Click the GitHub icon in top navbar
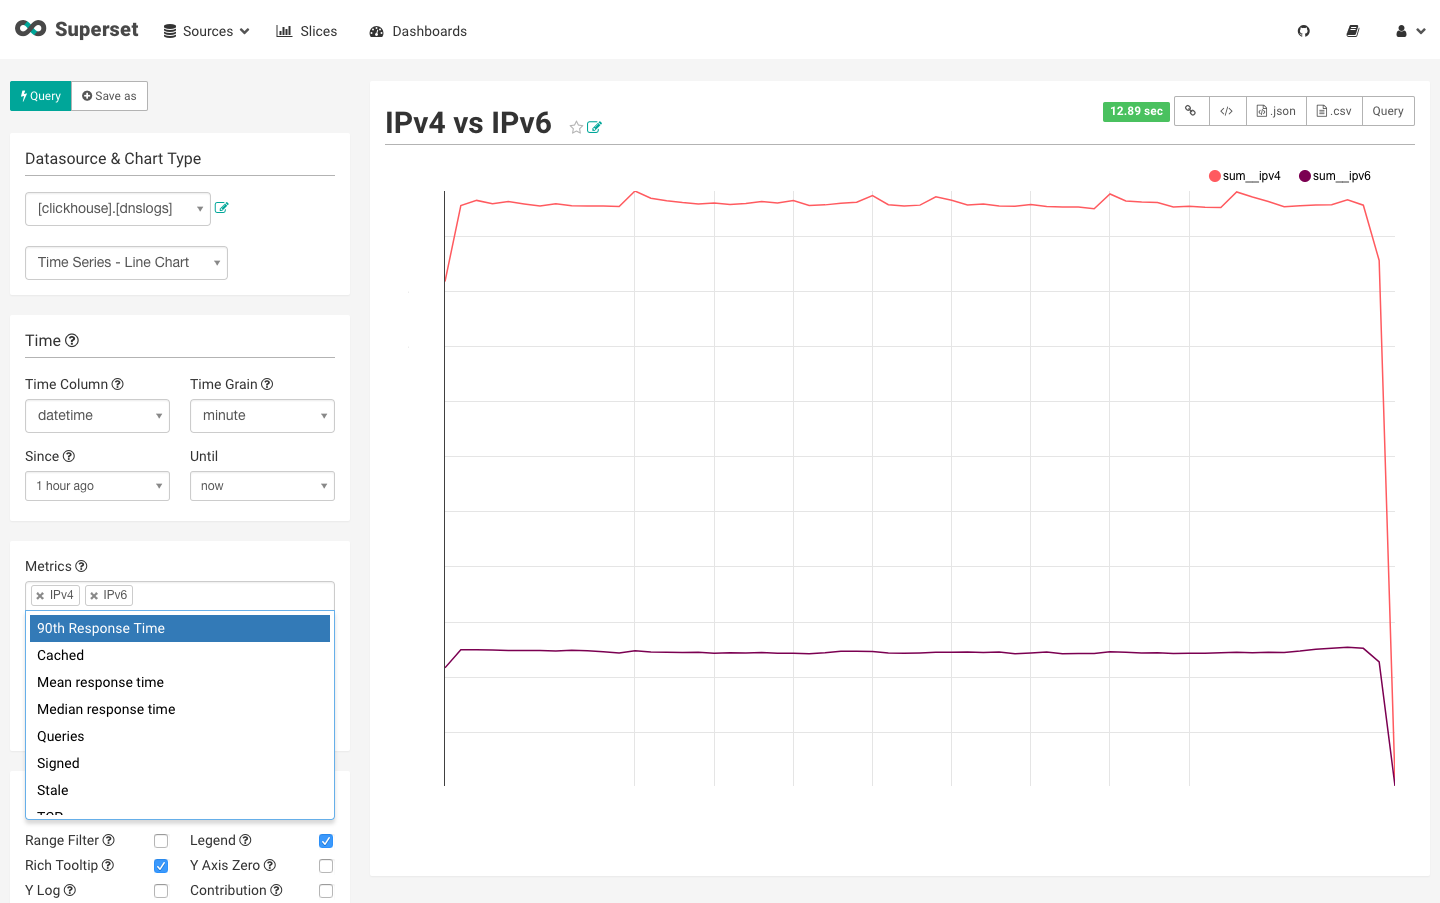This screenshot has width=1440, height=903. [1303, 31]
